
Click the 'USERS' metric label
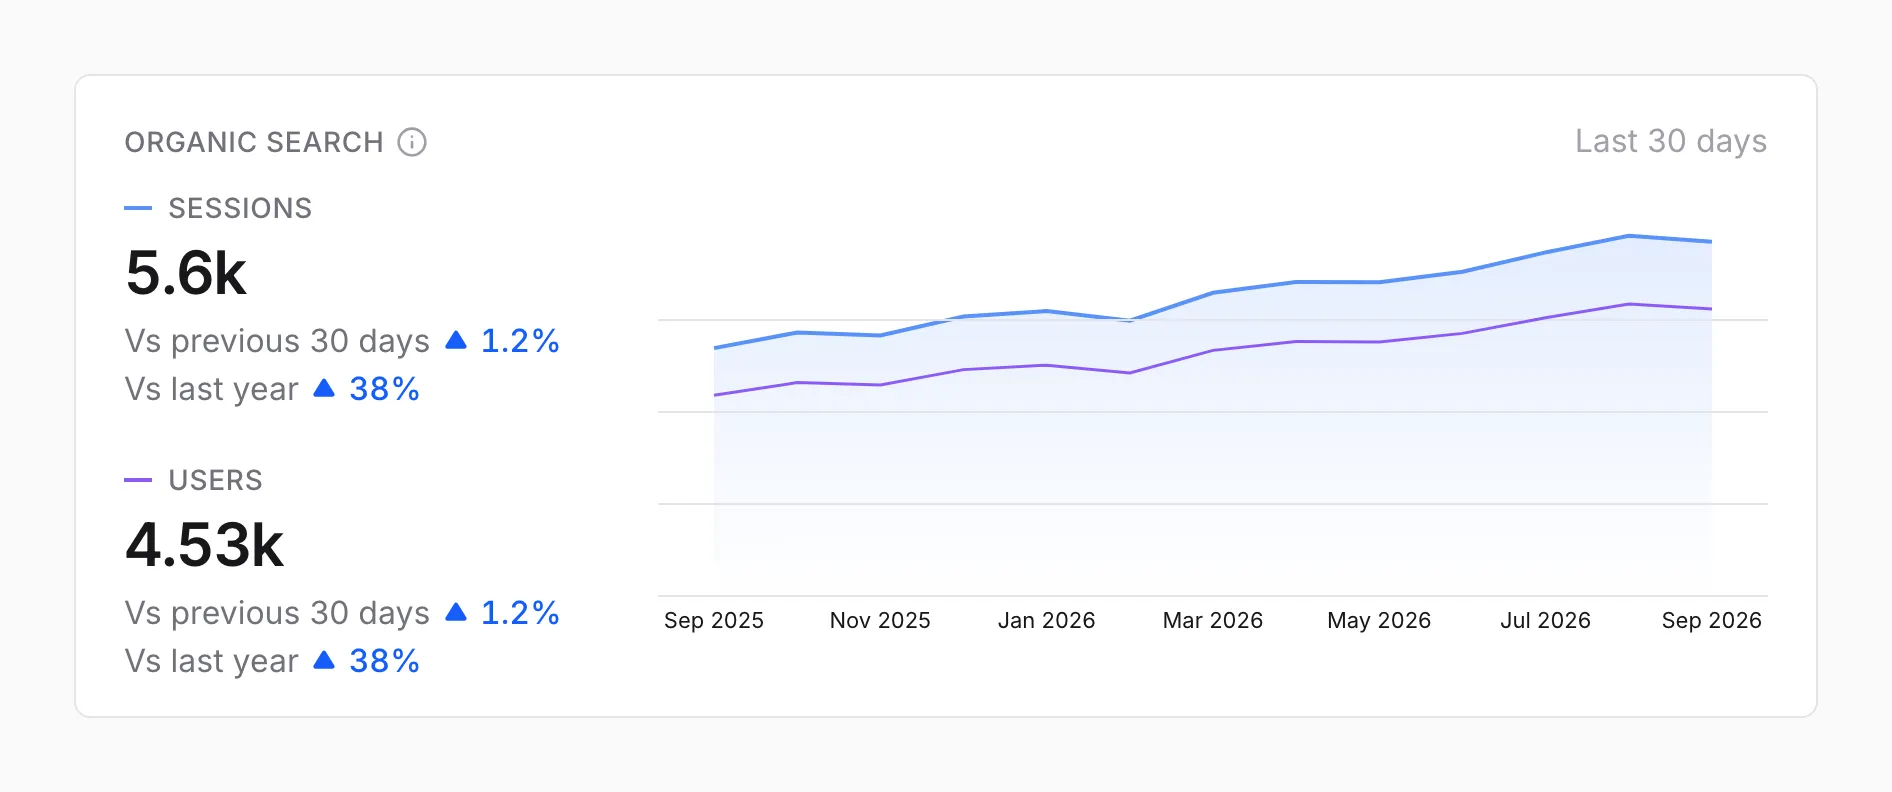click(x=215, y=480)
